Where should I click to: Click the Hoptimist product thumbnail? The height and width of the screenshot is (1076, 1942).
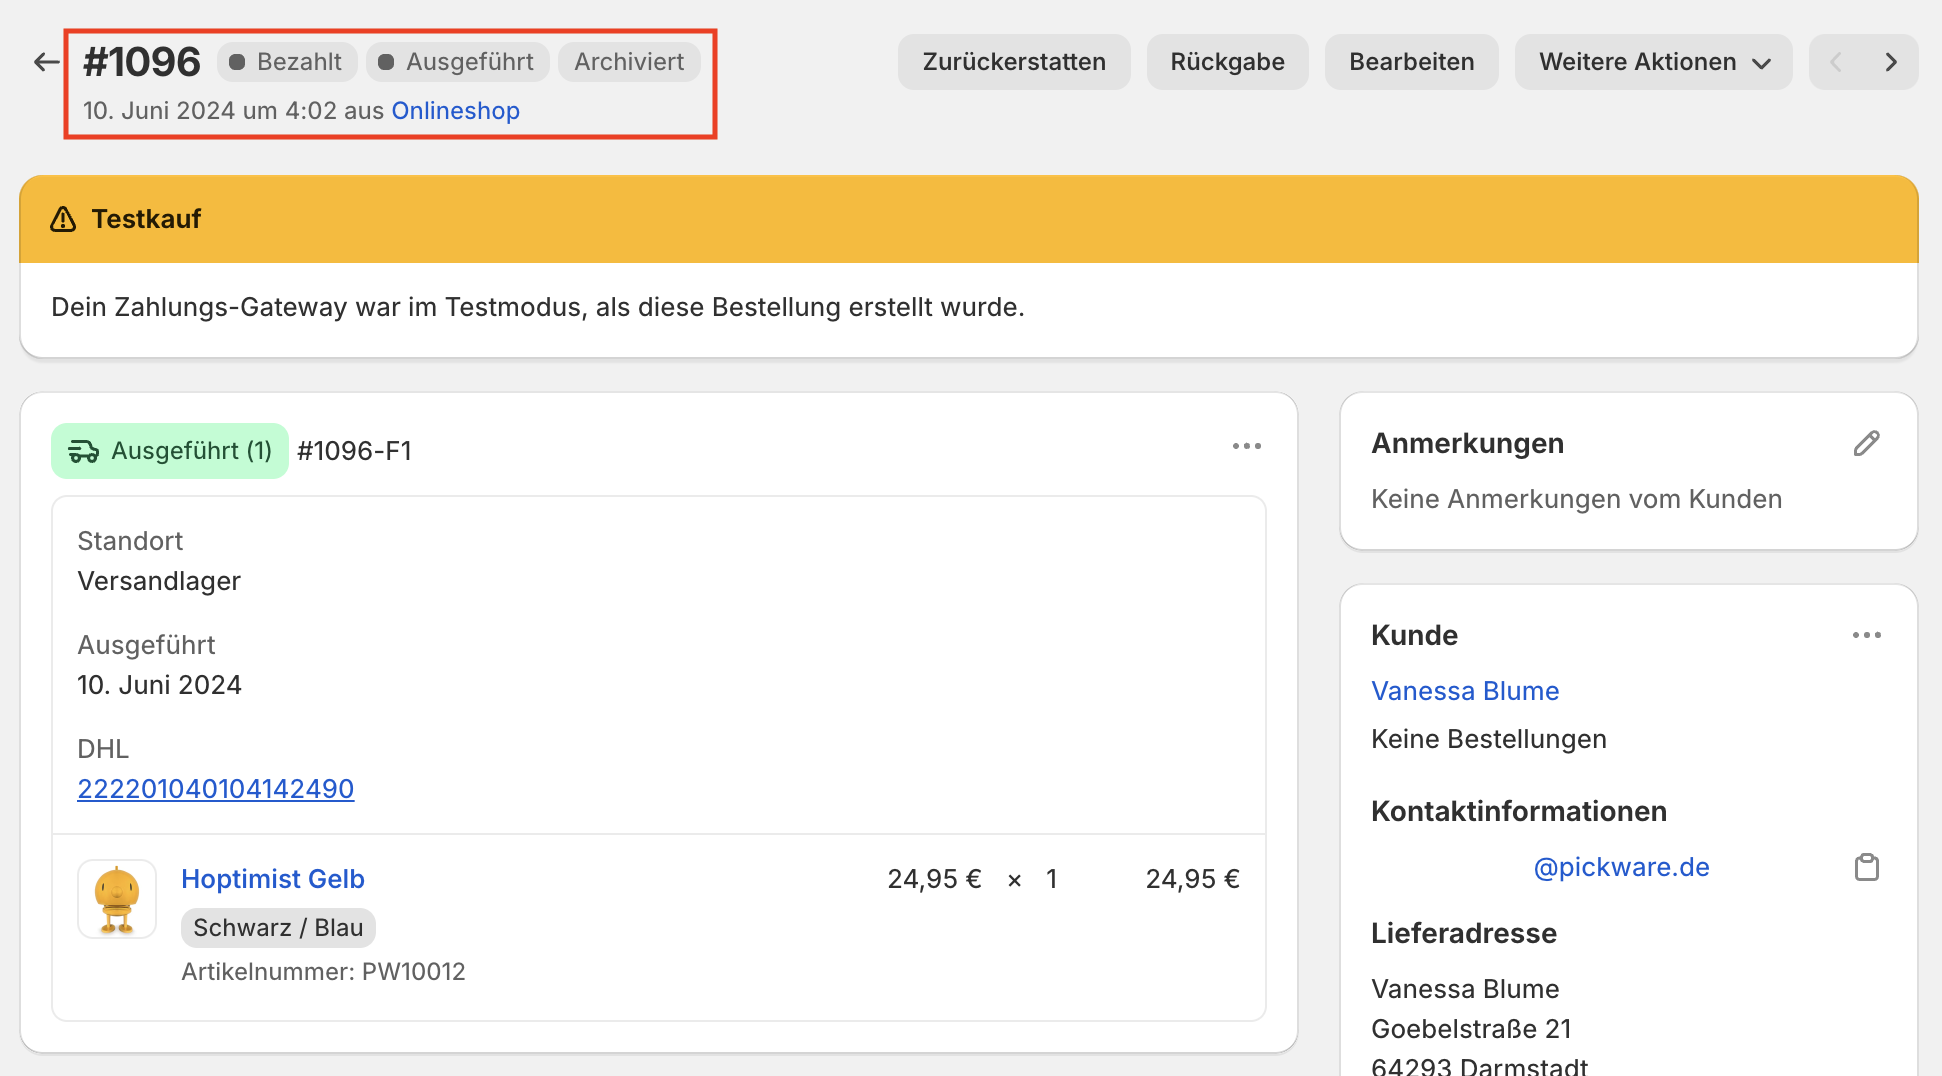(116, 899)
